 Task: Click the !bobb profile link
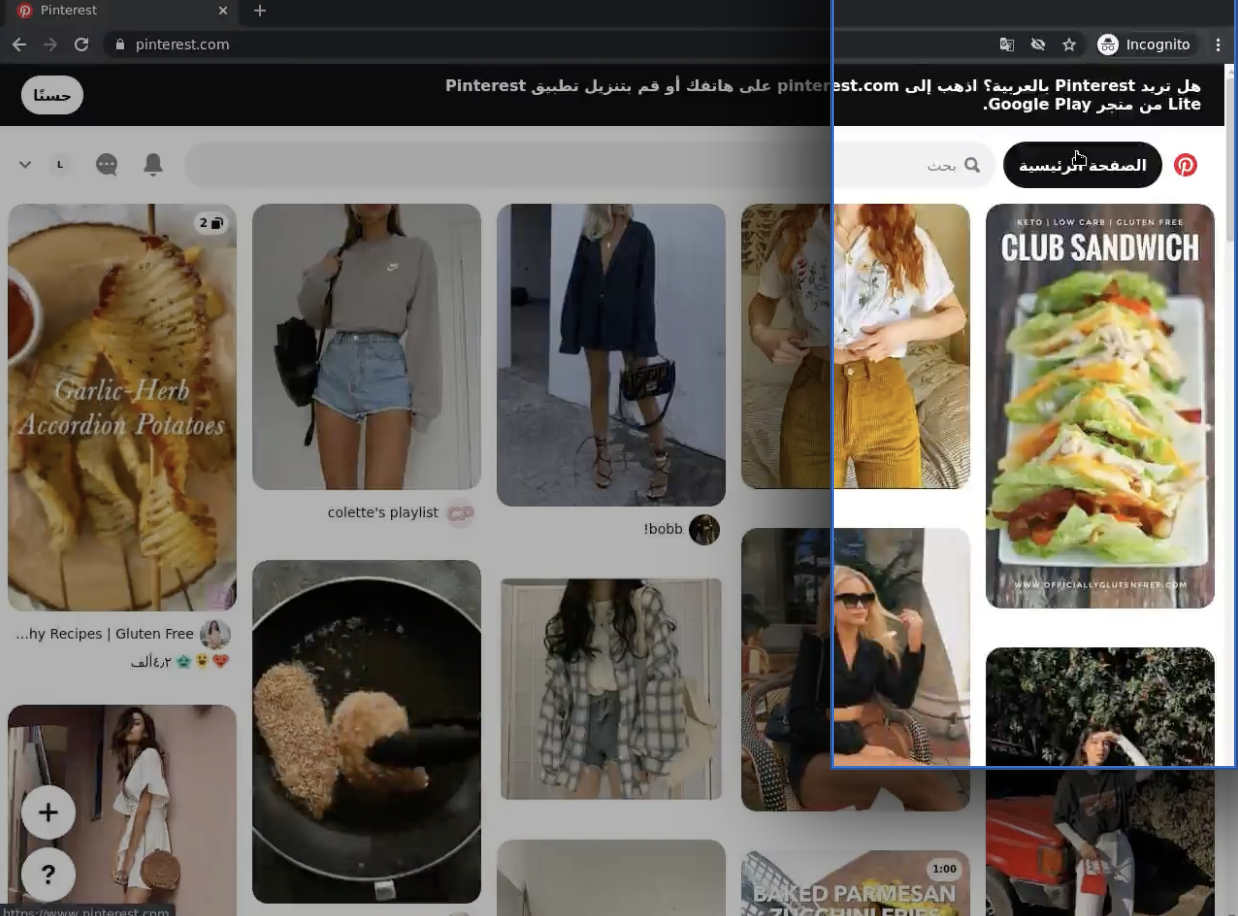663,529
